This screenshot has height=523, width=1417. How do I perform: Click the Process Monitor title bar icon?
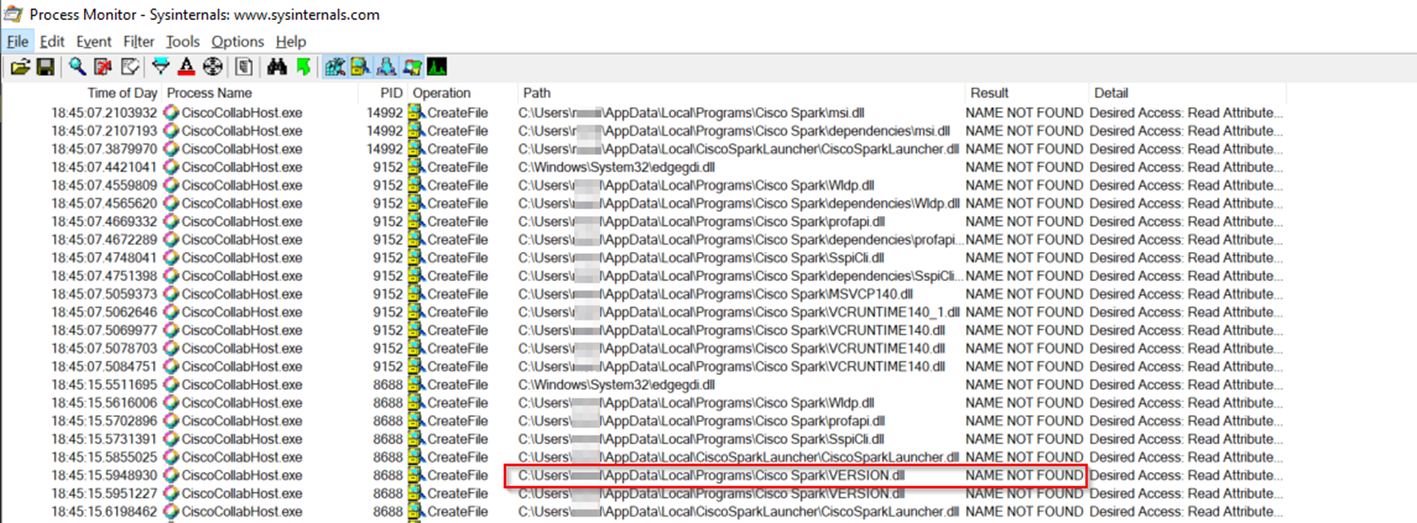point(12,14)
